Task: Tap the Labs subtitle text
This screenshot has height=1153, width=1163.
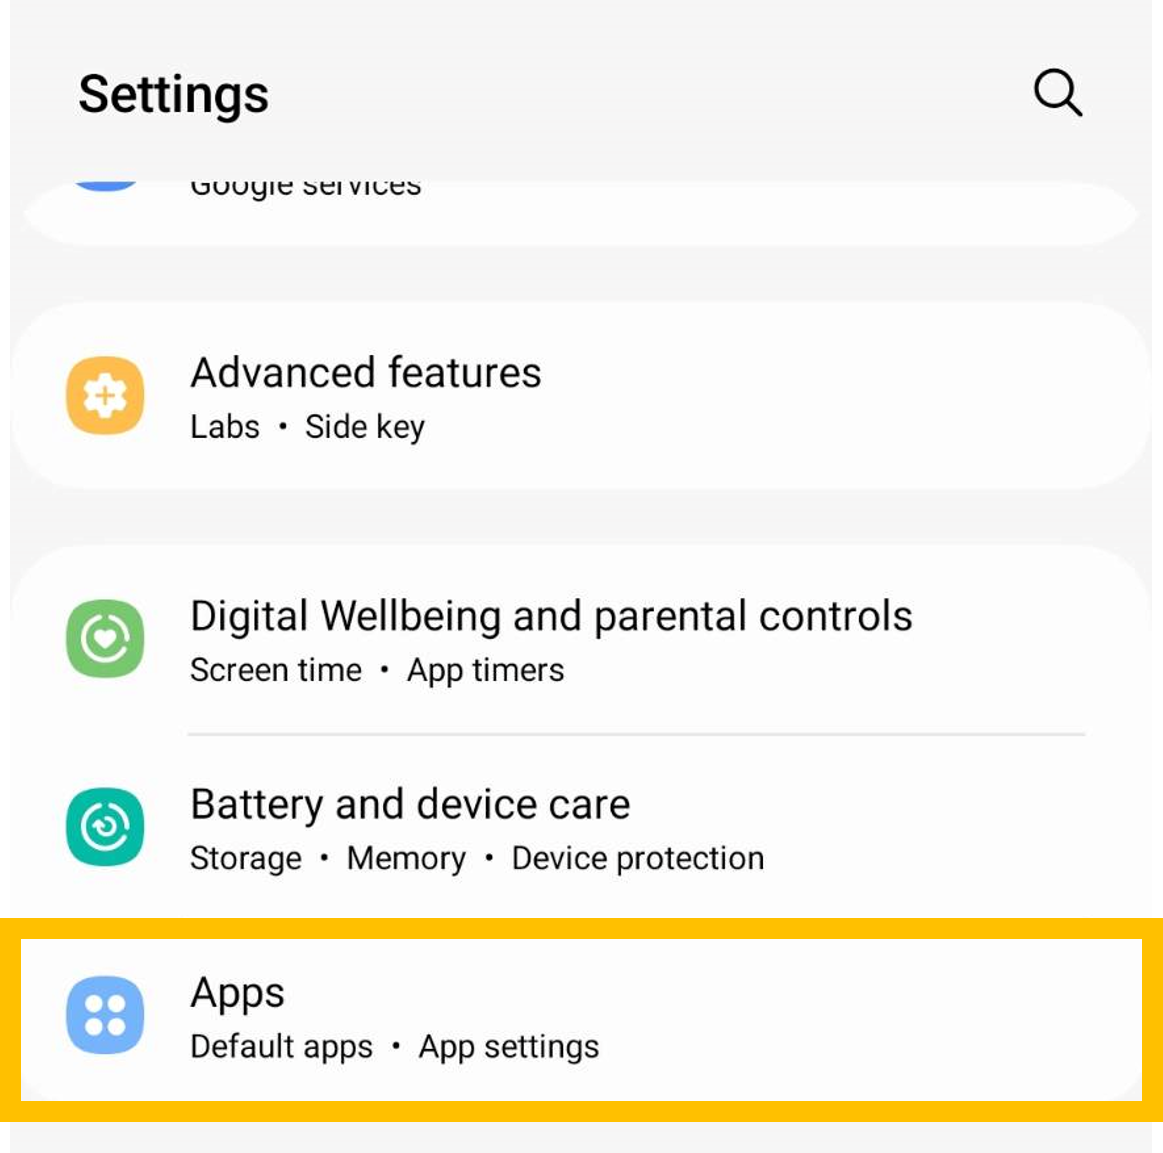Action: [x=225, y=427]
